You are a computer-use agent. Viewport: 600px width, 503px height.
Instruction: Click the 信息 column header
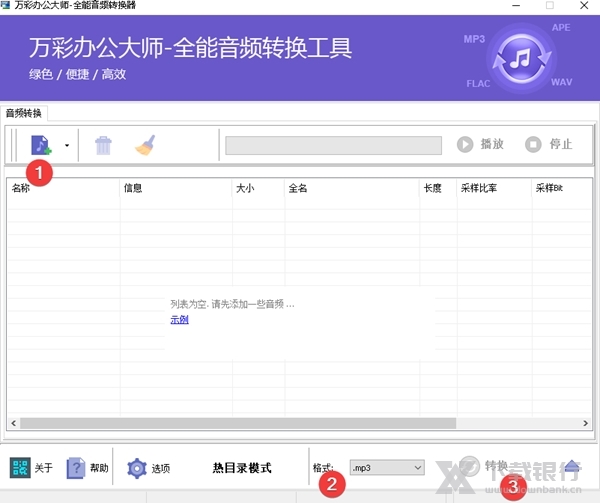click(x=176, y=188)
